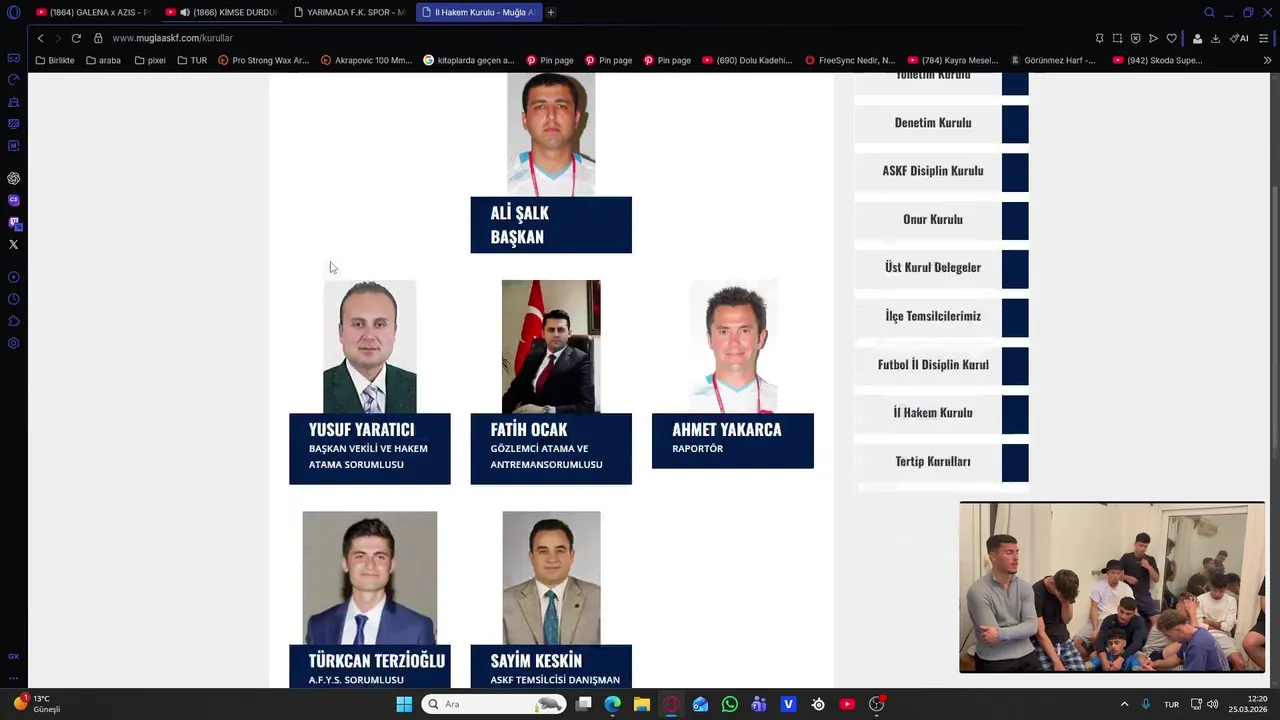The width and height of the screenshot is (1280, 720).
Task: Open İlçe Temsilcilerimiz menu item
Action: (x=941, y=316)
